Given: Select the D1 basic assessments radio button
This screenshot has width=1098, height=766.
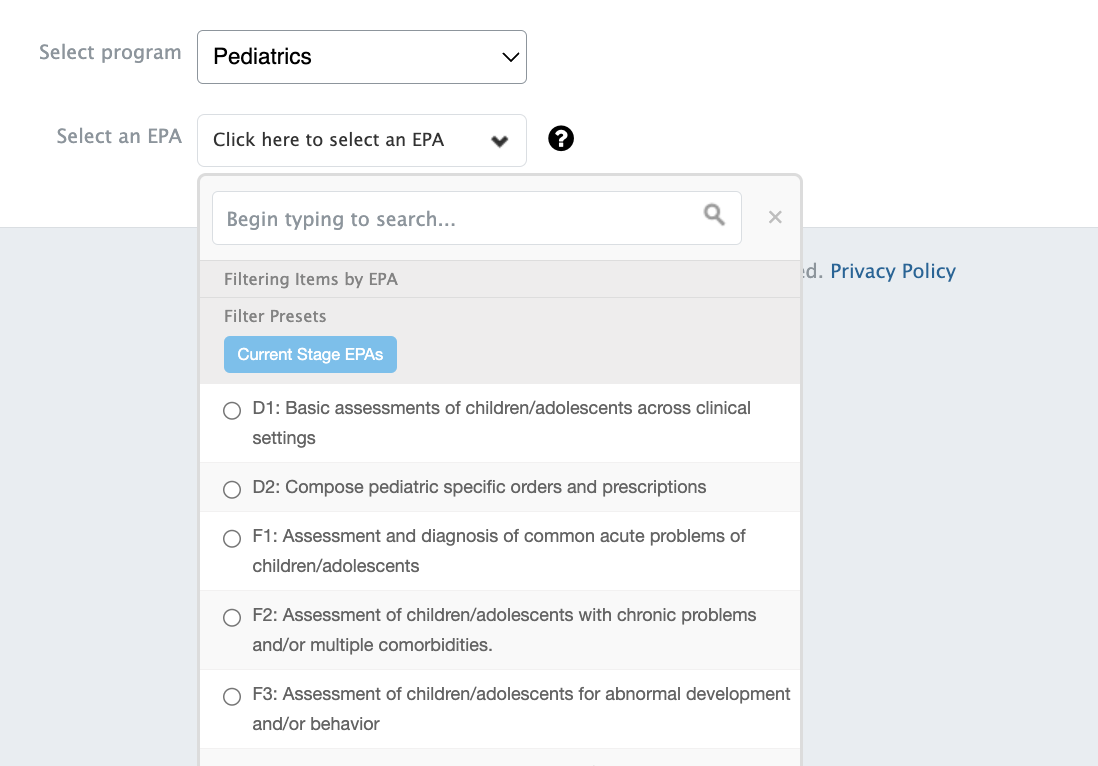Looking at the screenshot, I should click(232, 411).
